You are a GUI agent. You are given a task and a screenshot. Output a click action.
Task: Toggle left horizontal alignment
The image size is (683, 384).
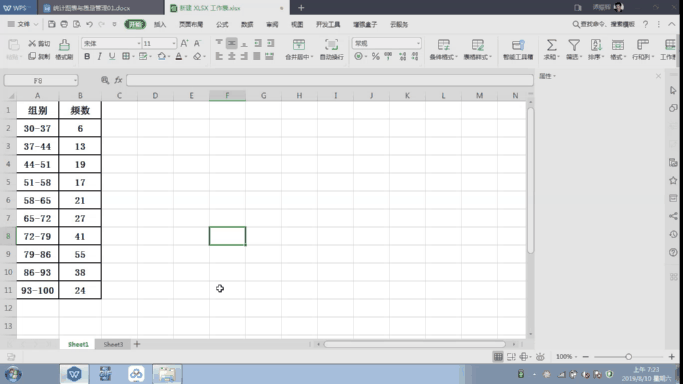pyautogui.click(x=219, y=57)
